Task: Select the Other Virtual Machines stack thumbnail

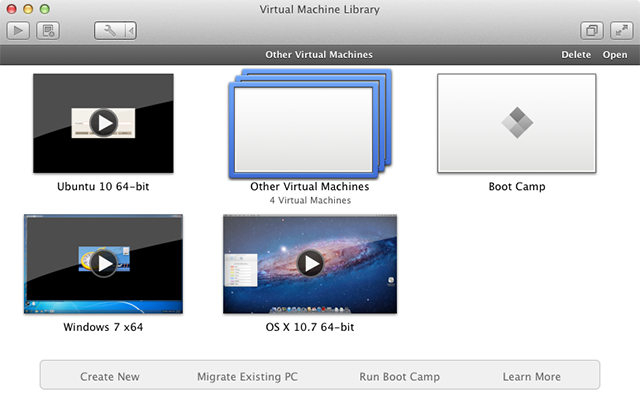Action: tap(310, 124)
